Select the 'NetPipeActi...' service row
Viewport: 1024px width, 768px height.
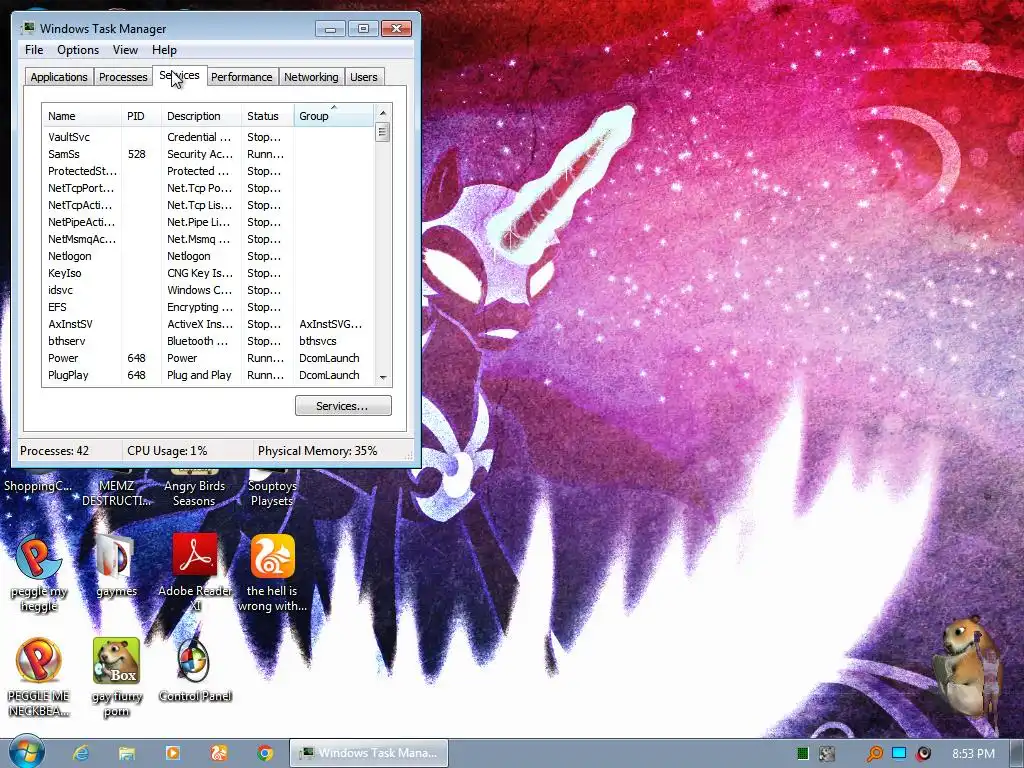208,222
